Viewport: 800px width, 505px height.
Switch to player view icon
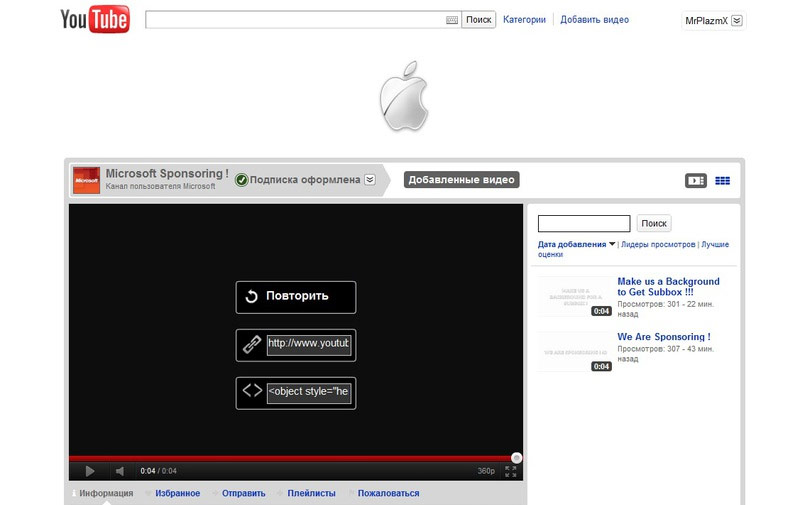pos(695,181)
